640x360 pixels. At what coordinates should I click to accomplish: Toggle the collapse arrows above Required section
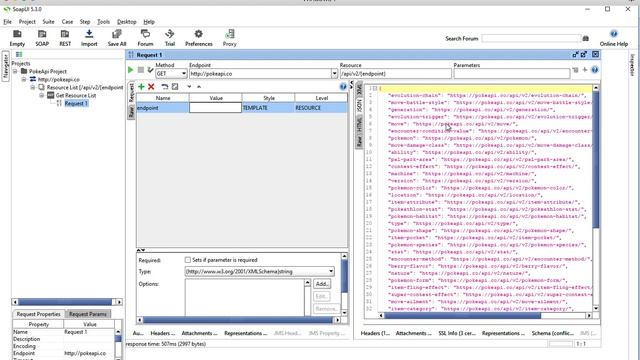(x=141, y=250)
